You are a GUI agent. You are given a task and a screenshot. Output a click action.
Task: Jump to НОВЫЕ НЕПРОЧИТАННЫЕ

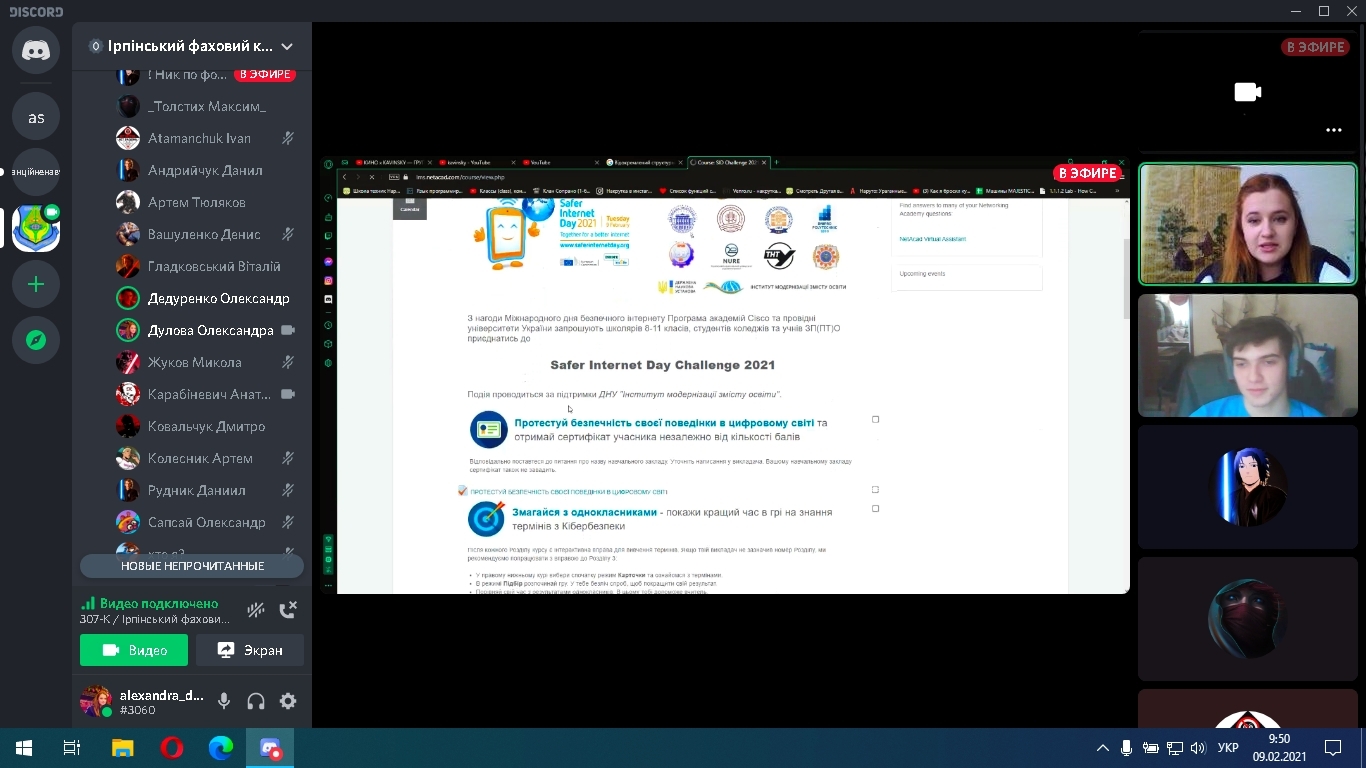[192, 566]
